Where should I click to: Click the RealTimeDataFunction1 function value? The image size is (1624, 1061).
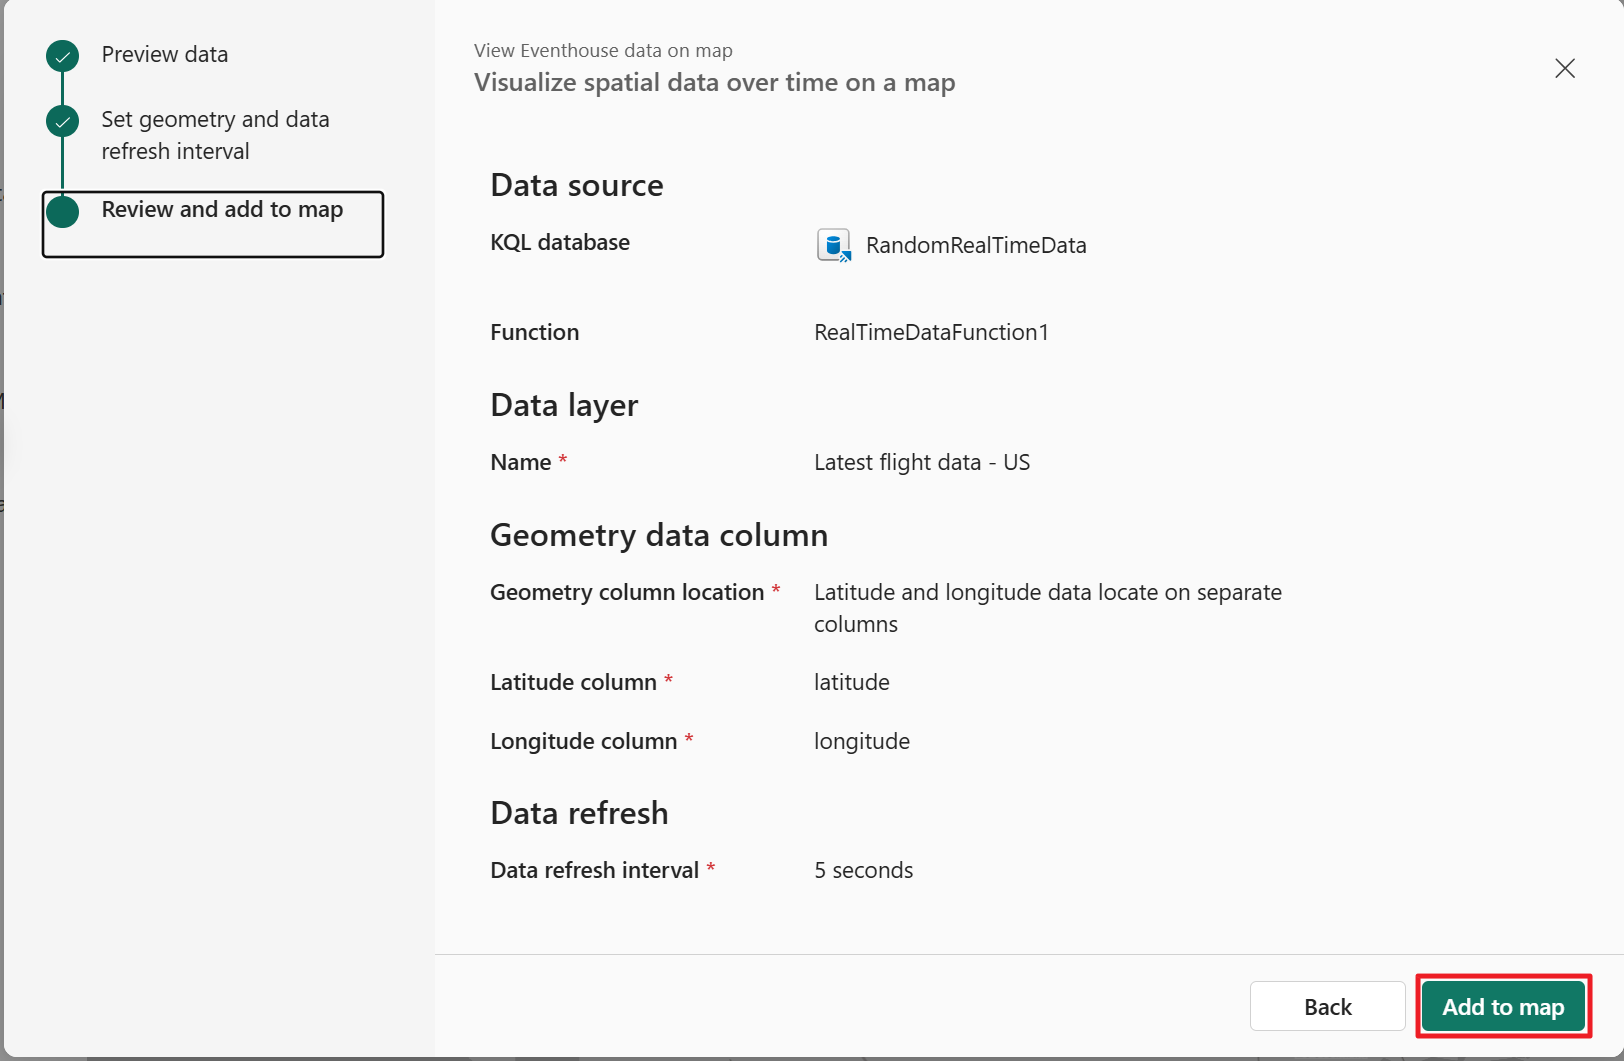click(x=931, y=332)
